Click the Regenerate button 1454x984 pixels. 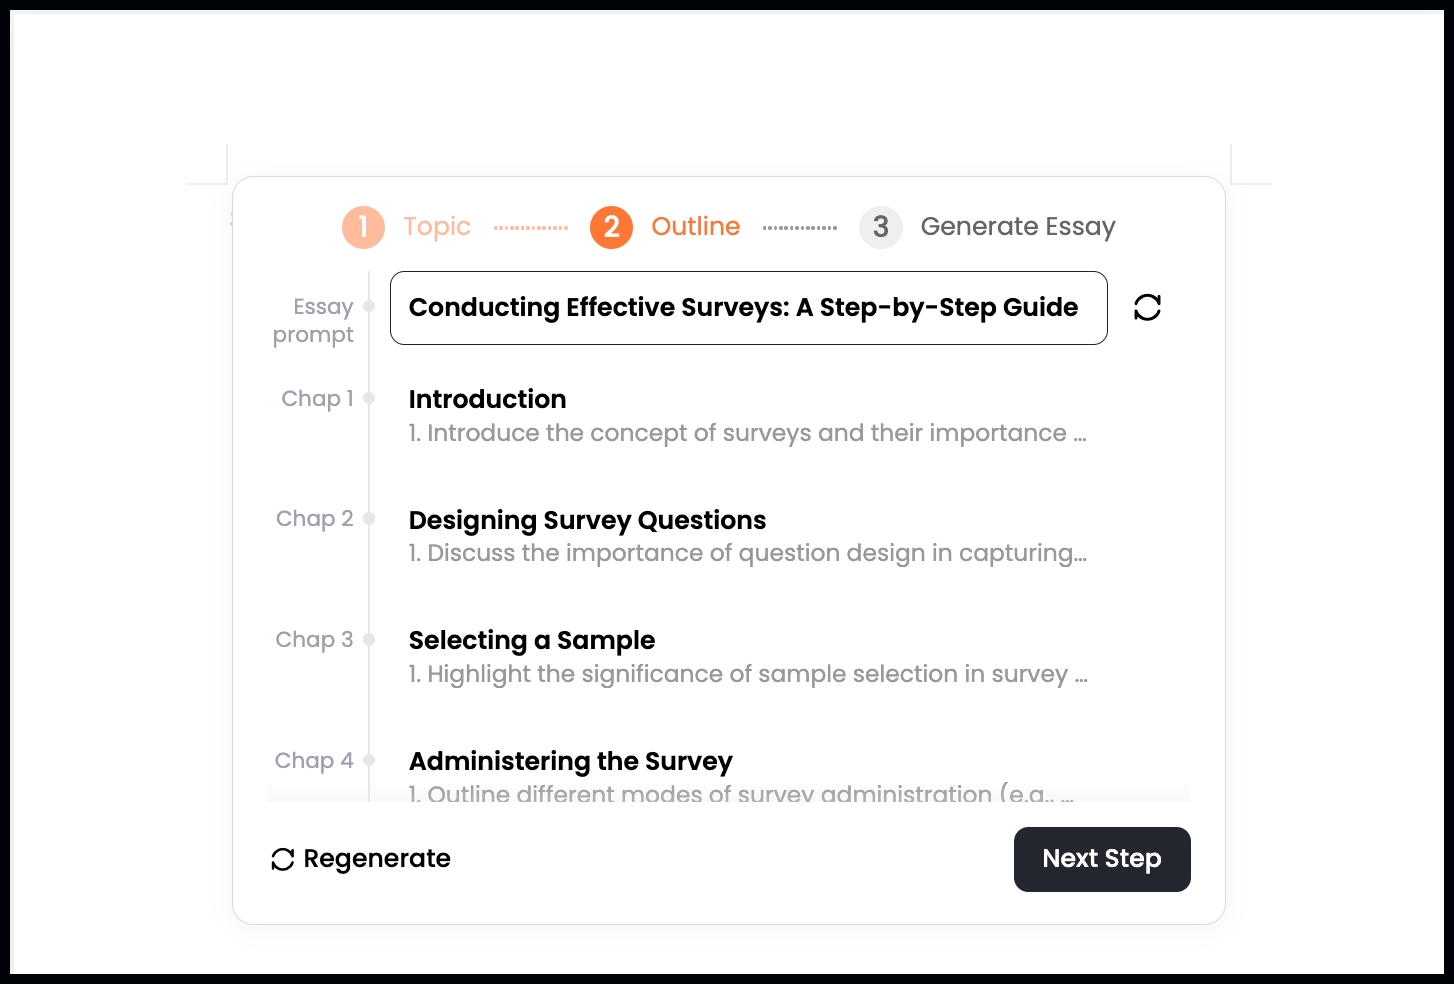pyautogui.click(x=361, y=859)
